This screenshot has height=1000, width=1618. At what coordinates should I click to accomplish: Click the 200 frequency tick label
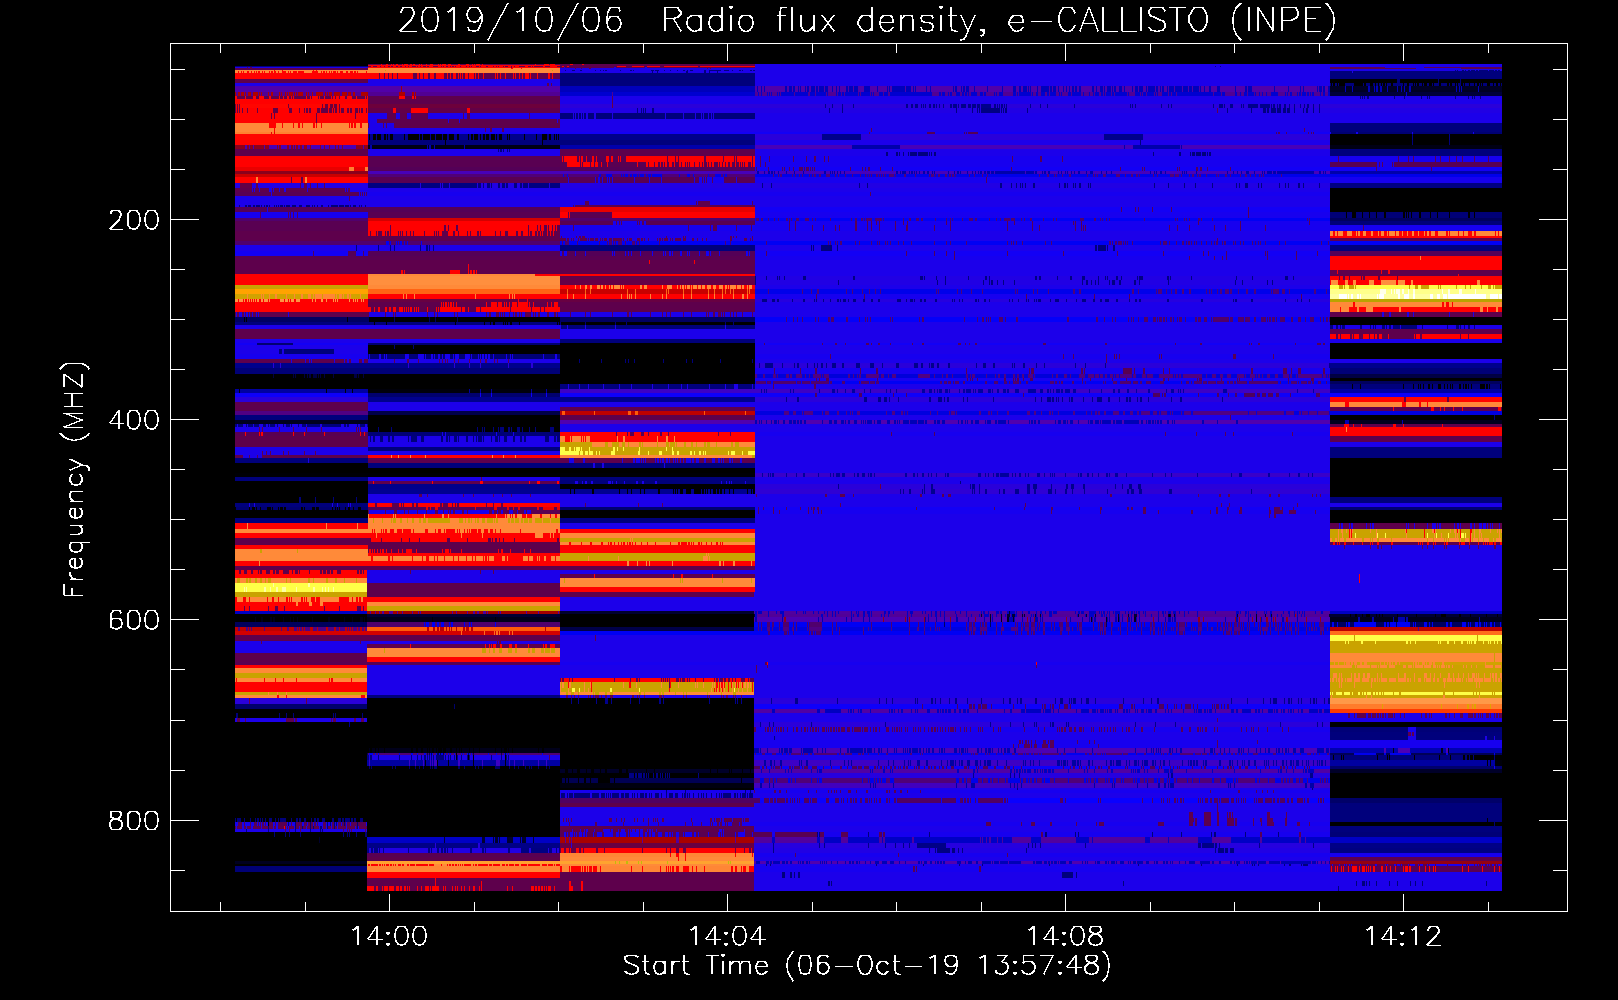tap(134, 220)
